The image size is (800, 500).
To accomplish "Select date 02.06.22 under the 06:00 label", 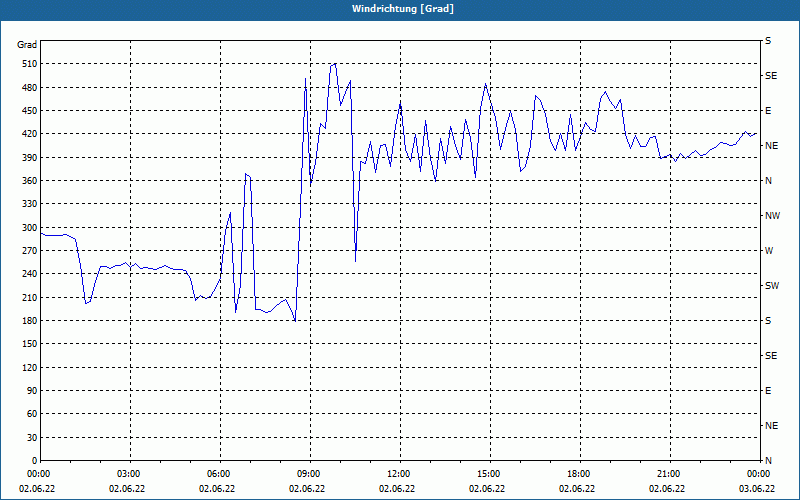I will 217,489.
